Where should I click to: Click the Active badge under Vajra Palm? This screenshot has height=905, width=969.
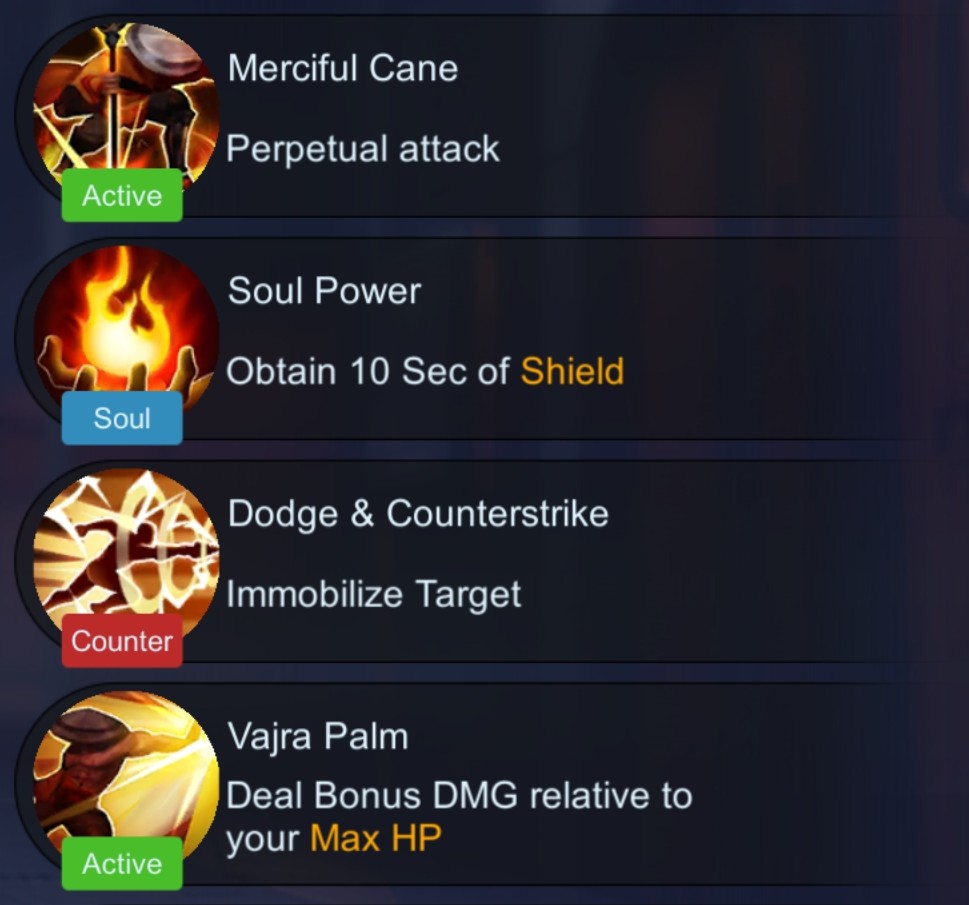coord(122,864)
